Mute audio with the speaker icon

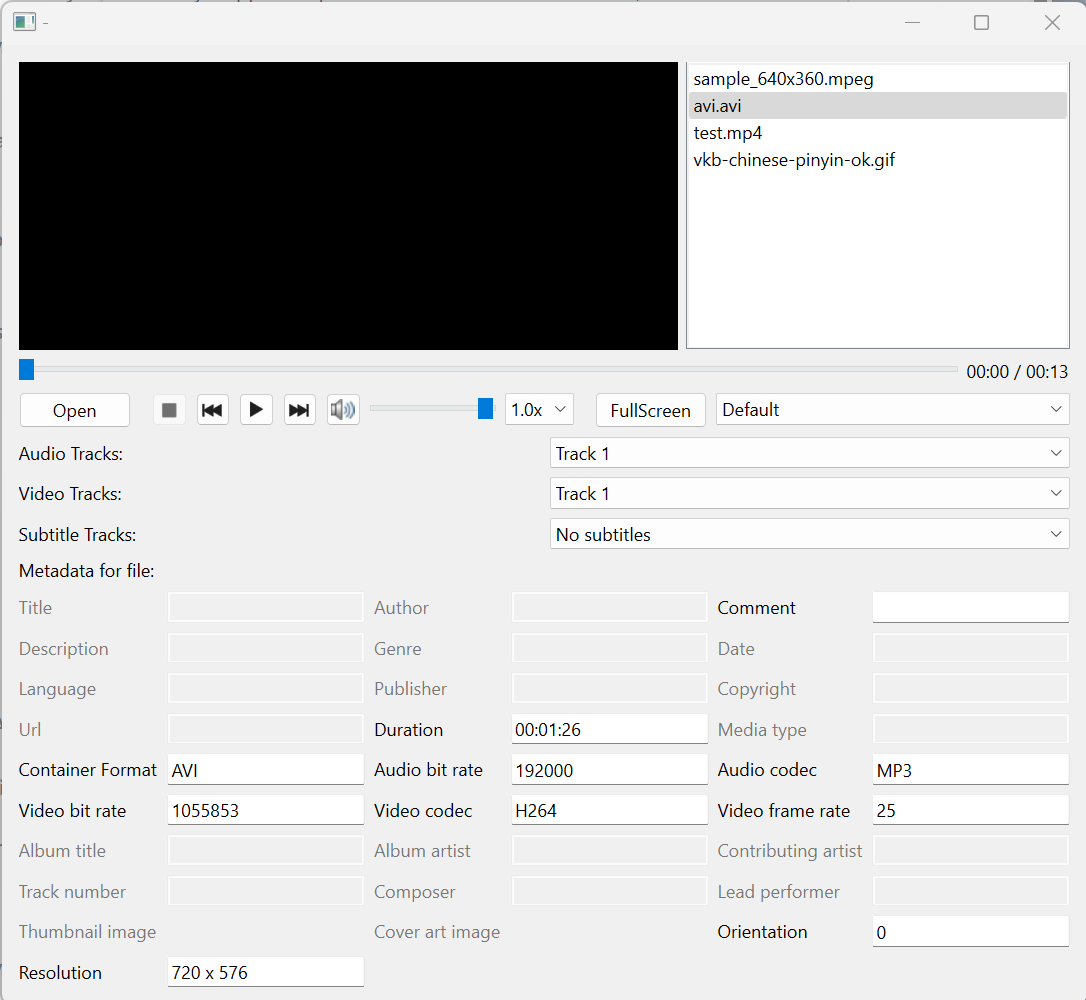point(343,410)
